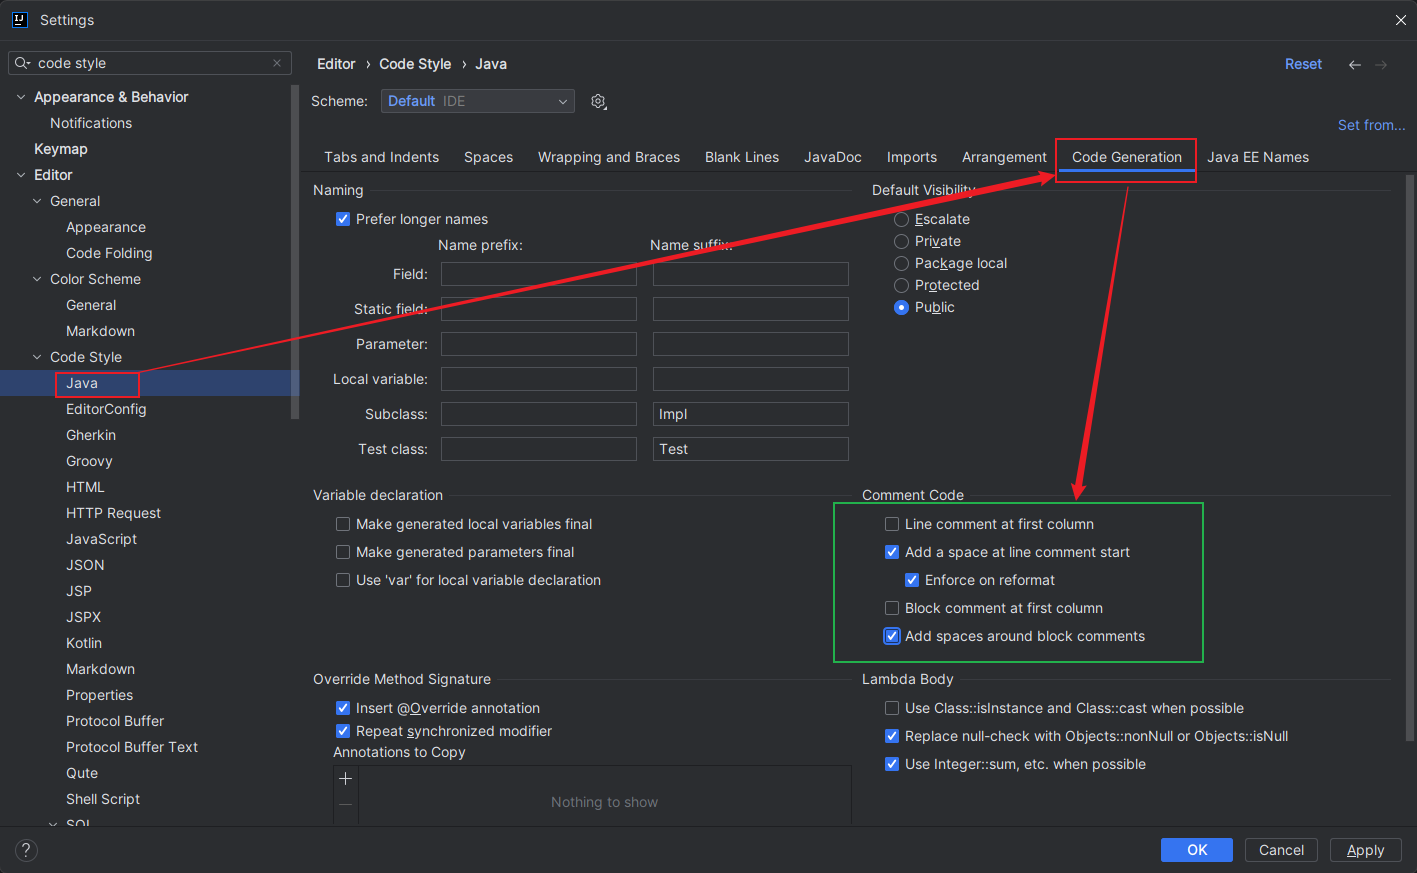Click the forward navigation arrow
This screenshot has width=1417, height=873.
[1381, 64]
